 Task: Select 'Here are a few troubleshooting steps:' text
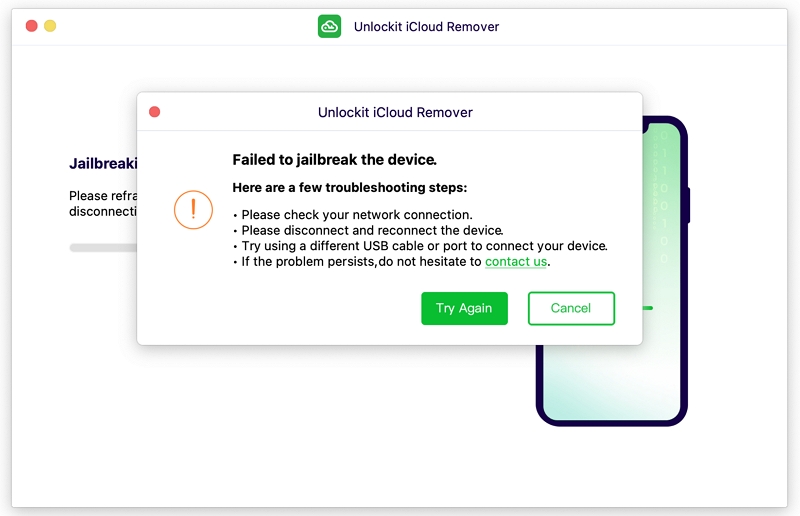click(349, 187)
